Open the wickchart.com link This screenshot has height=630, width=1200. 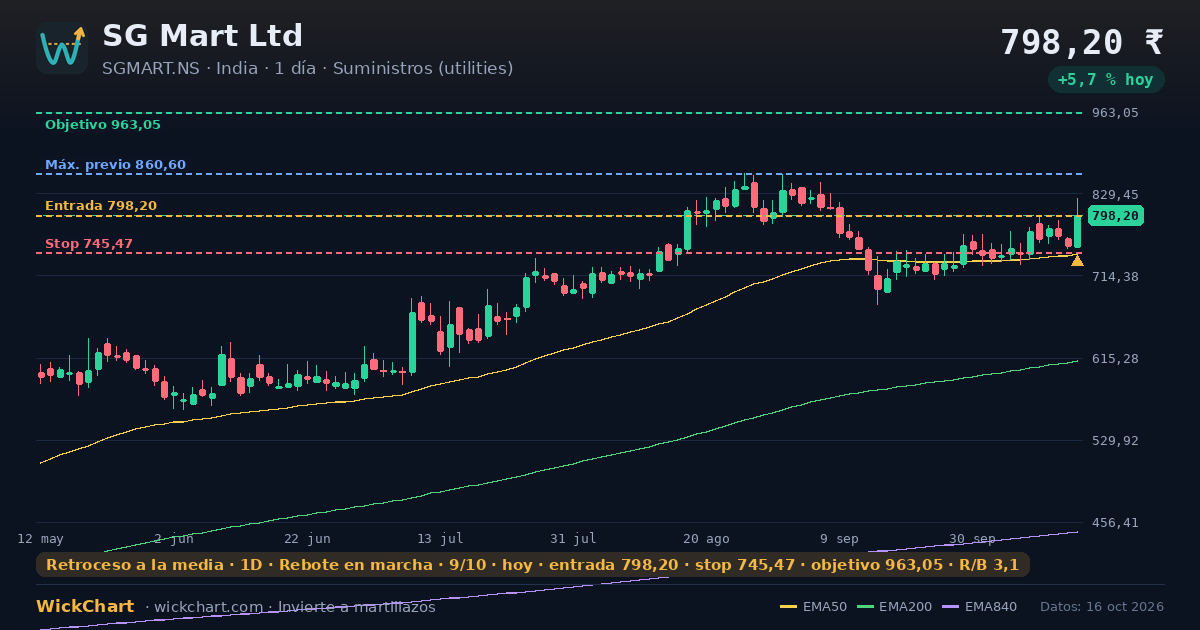click(x=209, y=607)
